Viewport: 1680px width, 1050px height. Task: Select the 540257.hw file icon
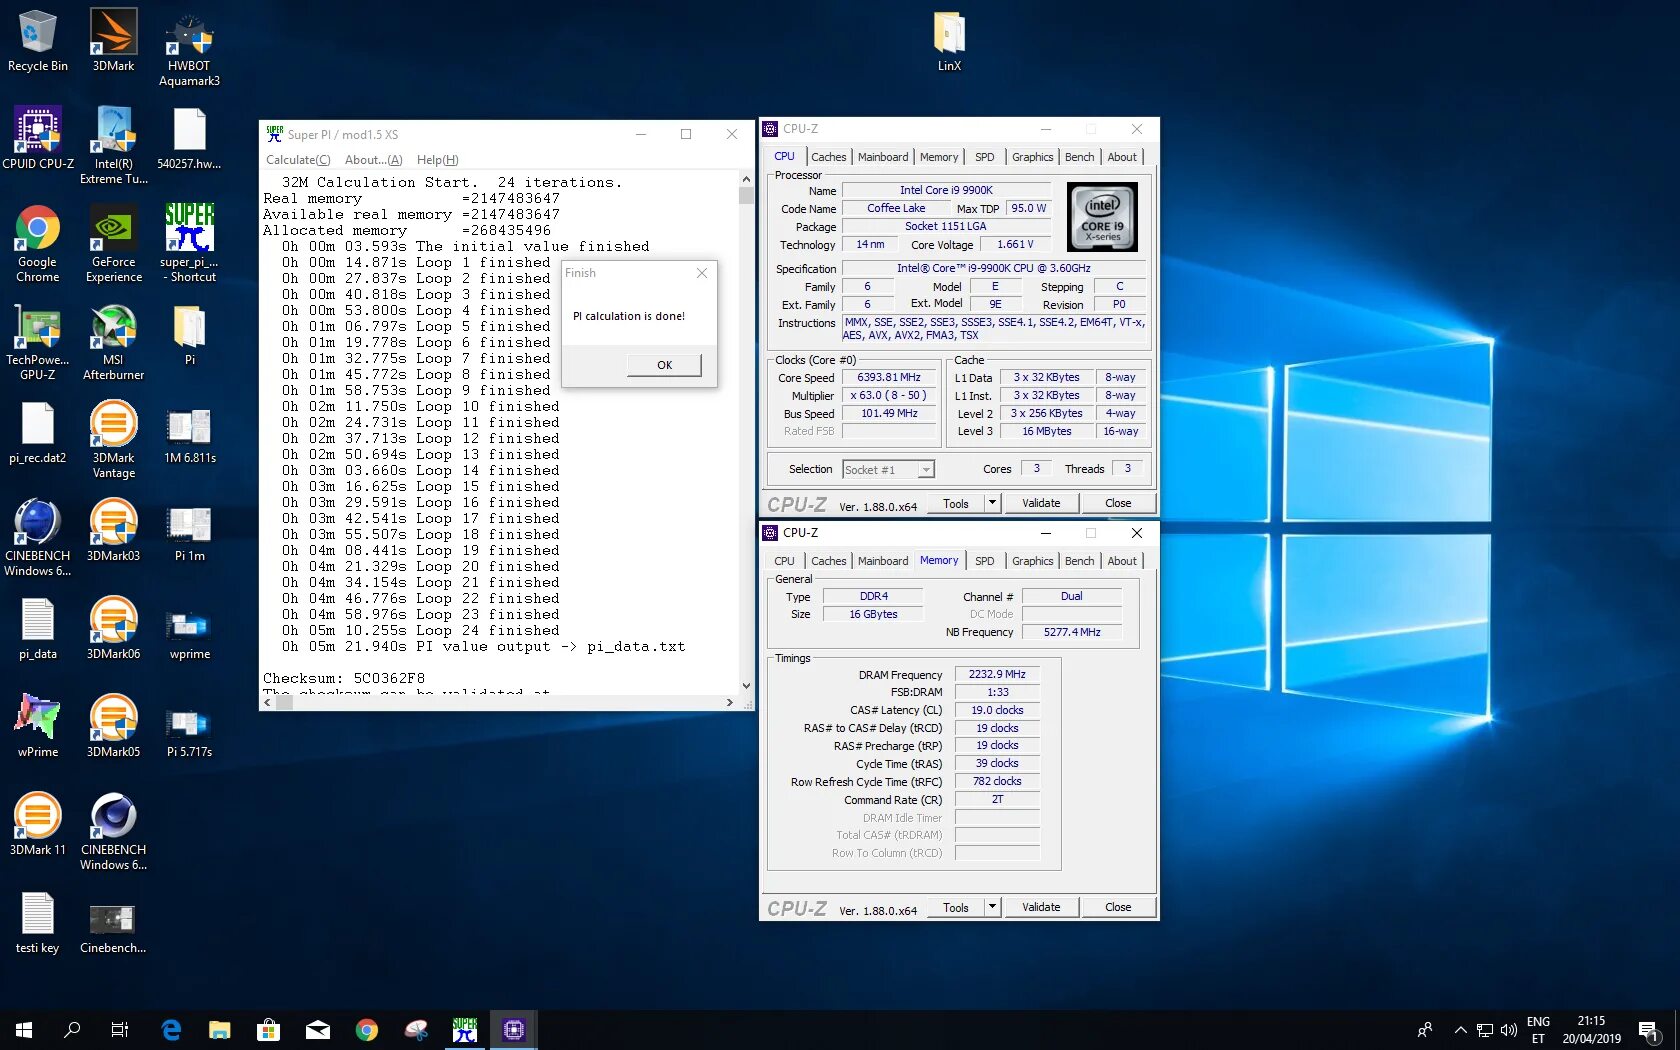189,138
